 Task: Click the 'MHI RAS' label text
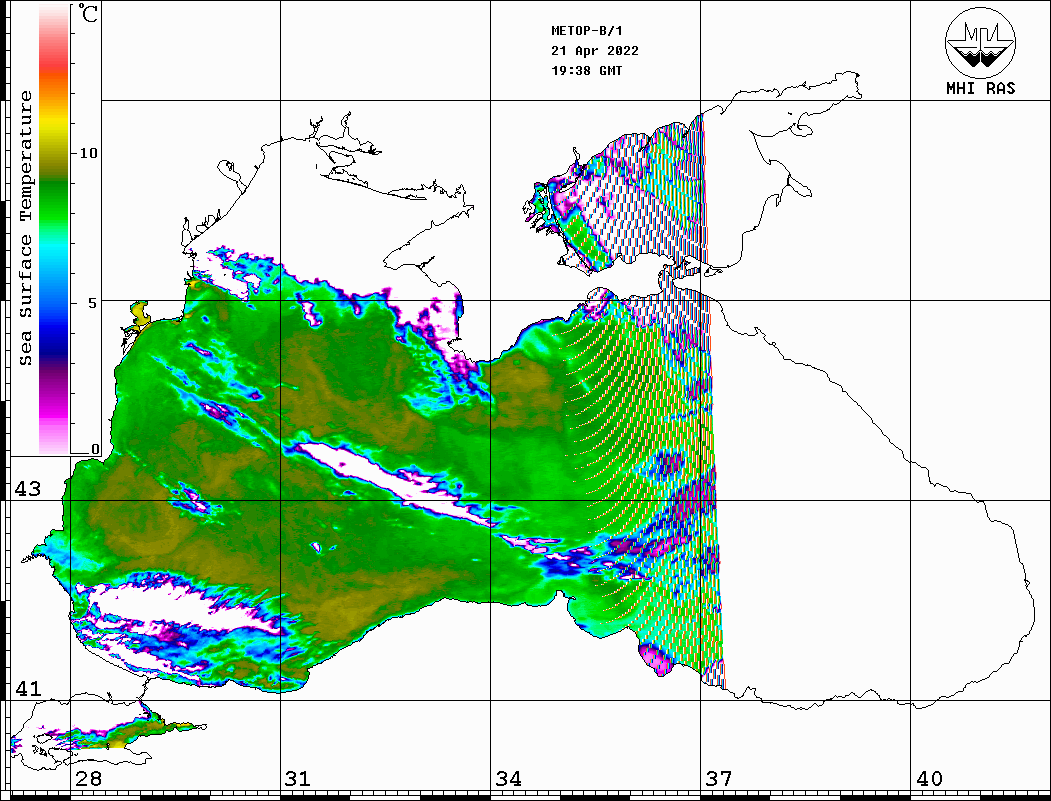[980, 88]
